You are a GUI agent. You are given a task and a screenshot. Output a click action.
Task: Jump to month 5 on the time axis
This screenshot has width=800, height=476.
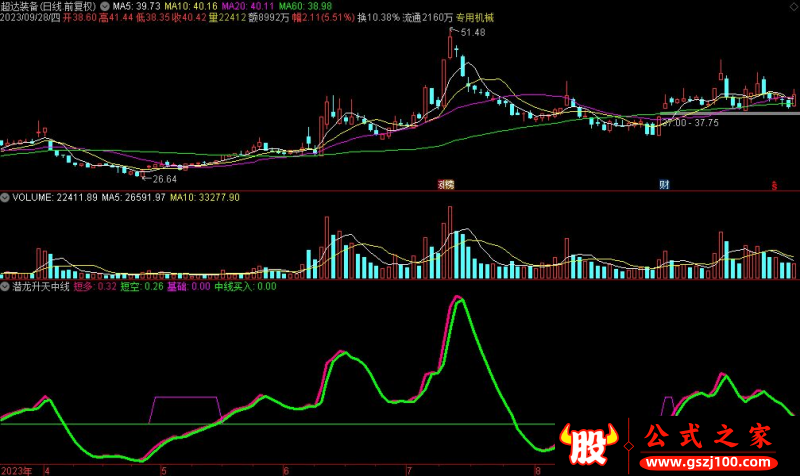pos(164,471)
